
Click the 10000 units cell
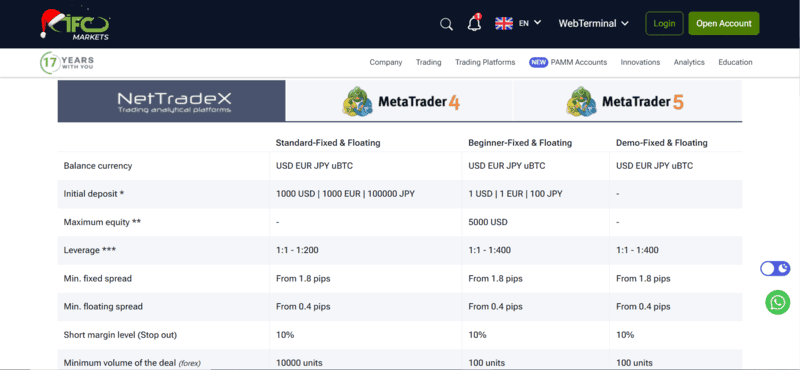(x=299, y=363)
